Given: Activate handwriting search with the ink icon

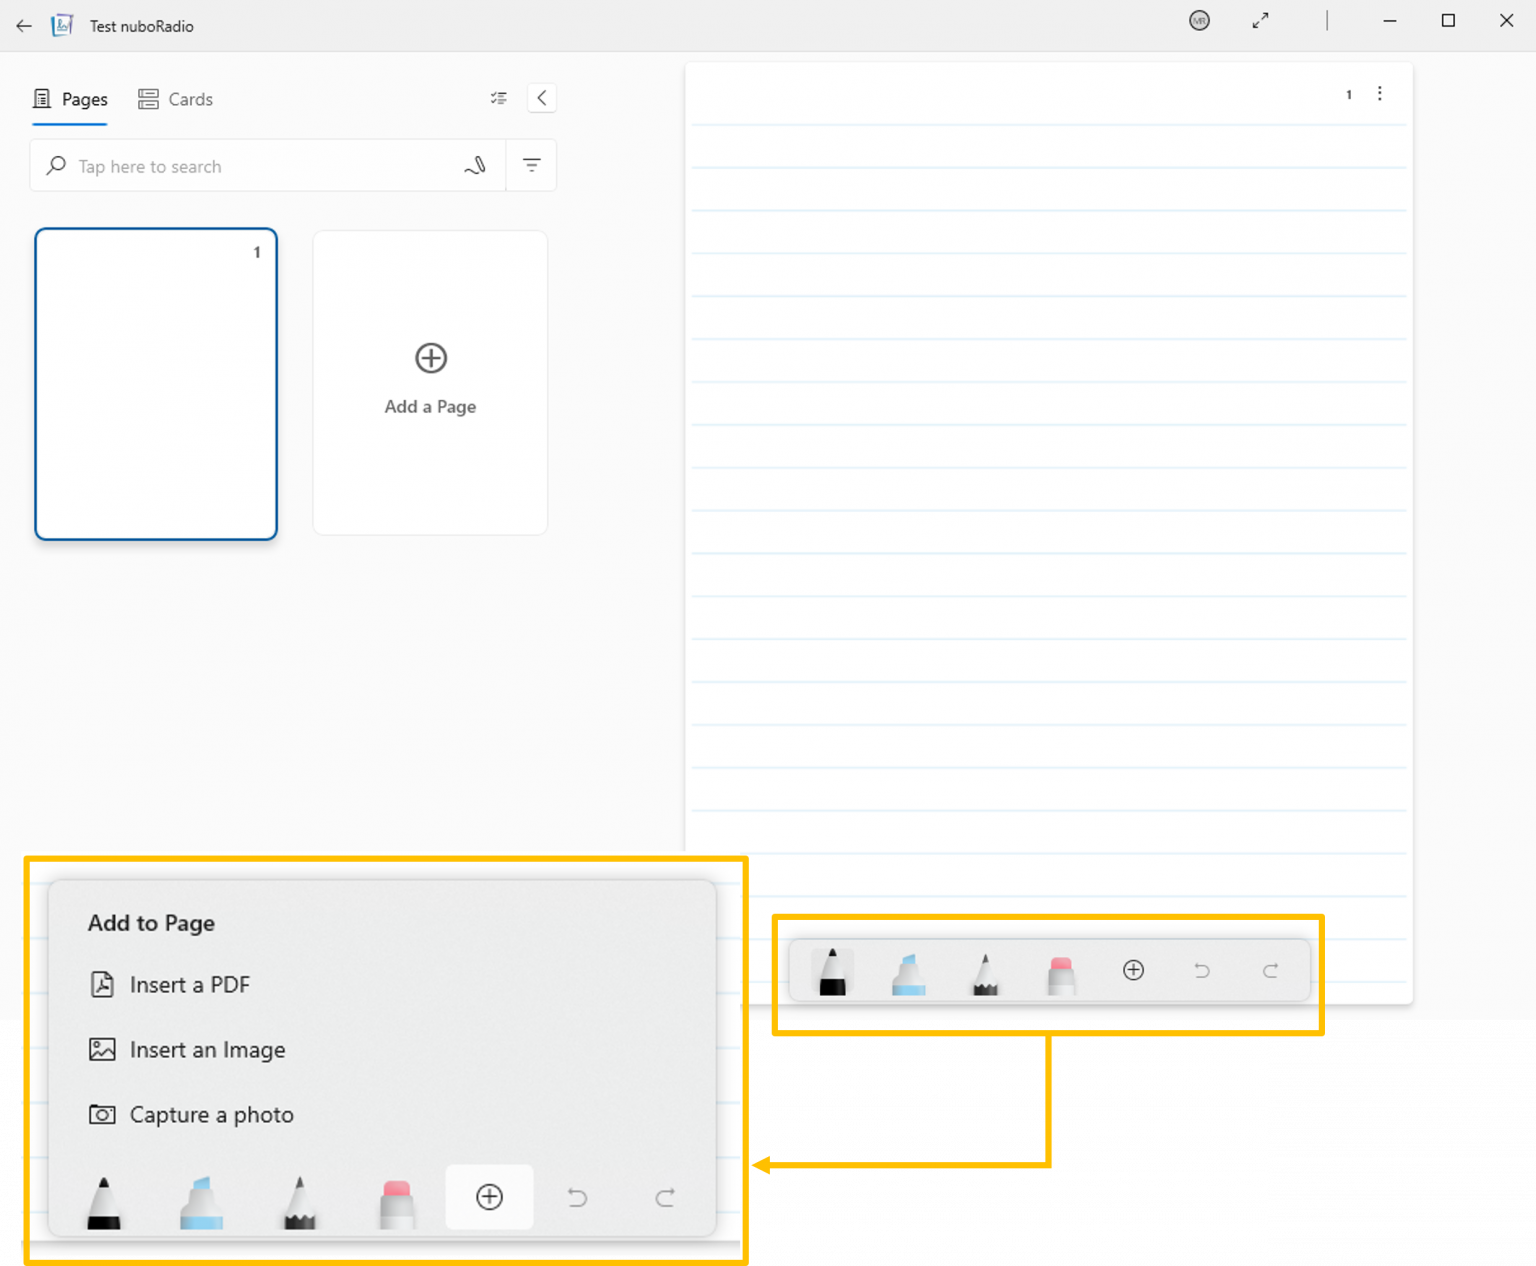Looking at the screenshot, I should coord(475,166).
